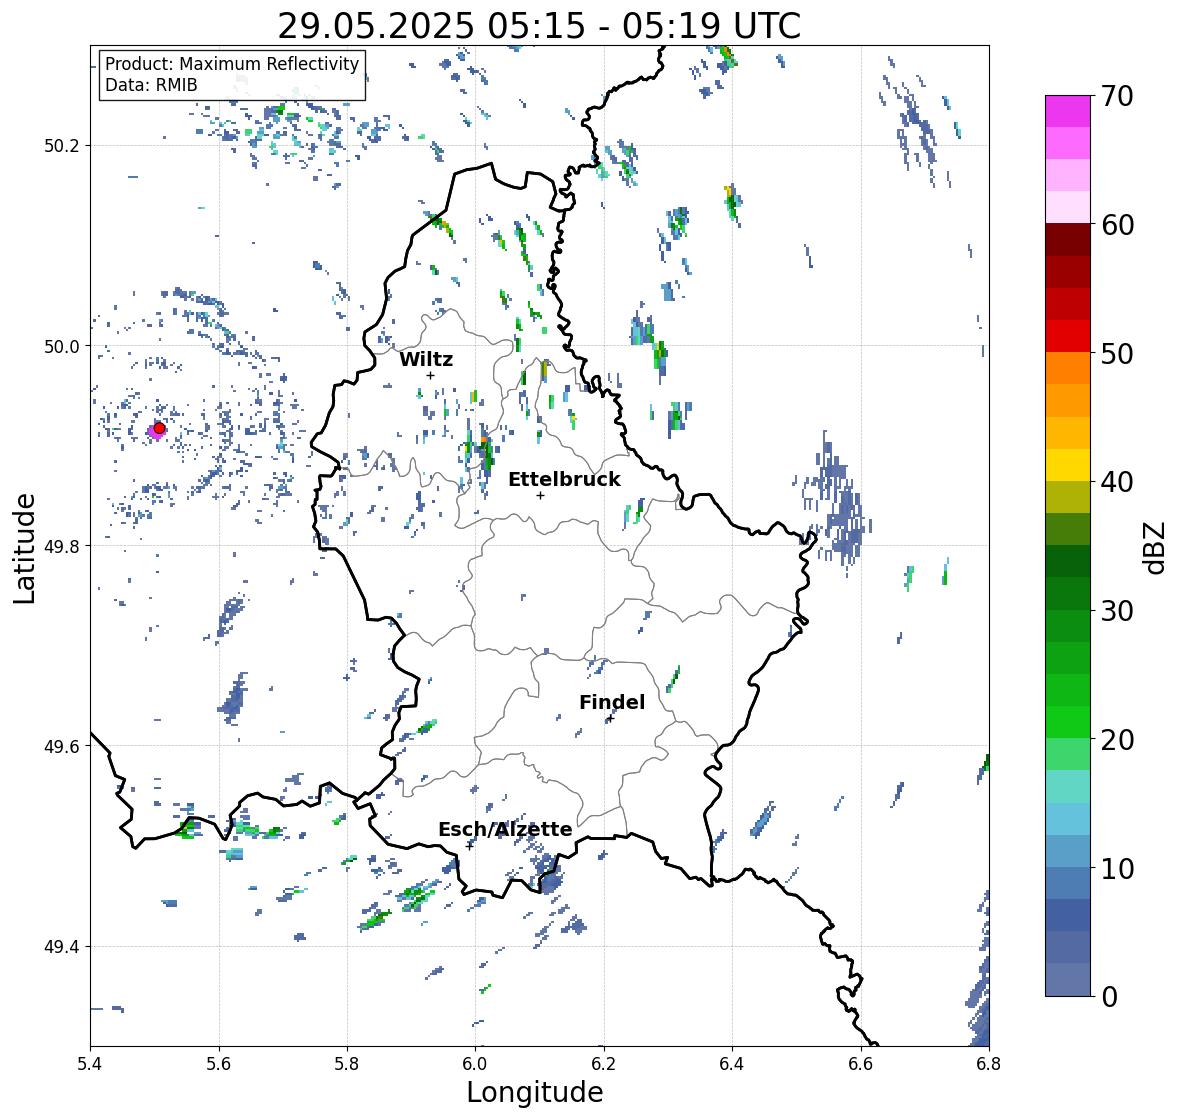Click colorbar tick value 40
The width and height of the screenshot is (1179, 1117).
tap(1117, 482)
